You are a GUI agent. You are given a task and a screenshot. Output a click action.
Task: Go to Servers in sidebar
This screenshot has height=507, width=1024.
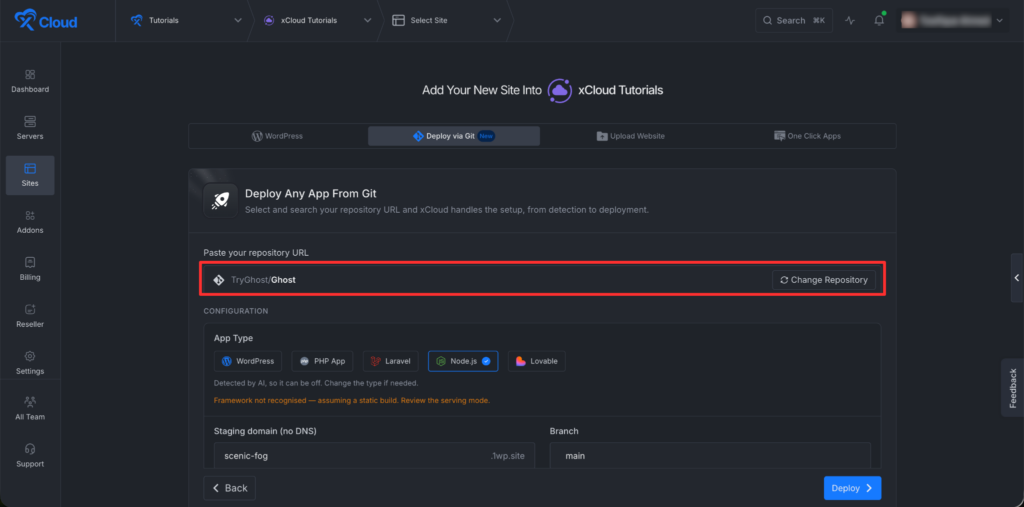tap(30, 128)
